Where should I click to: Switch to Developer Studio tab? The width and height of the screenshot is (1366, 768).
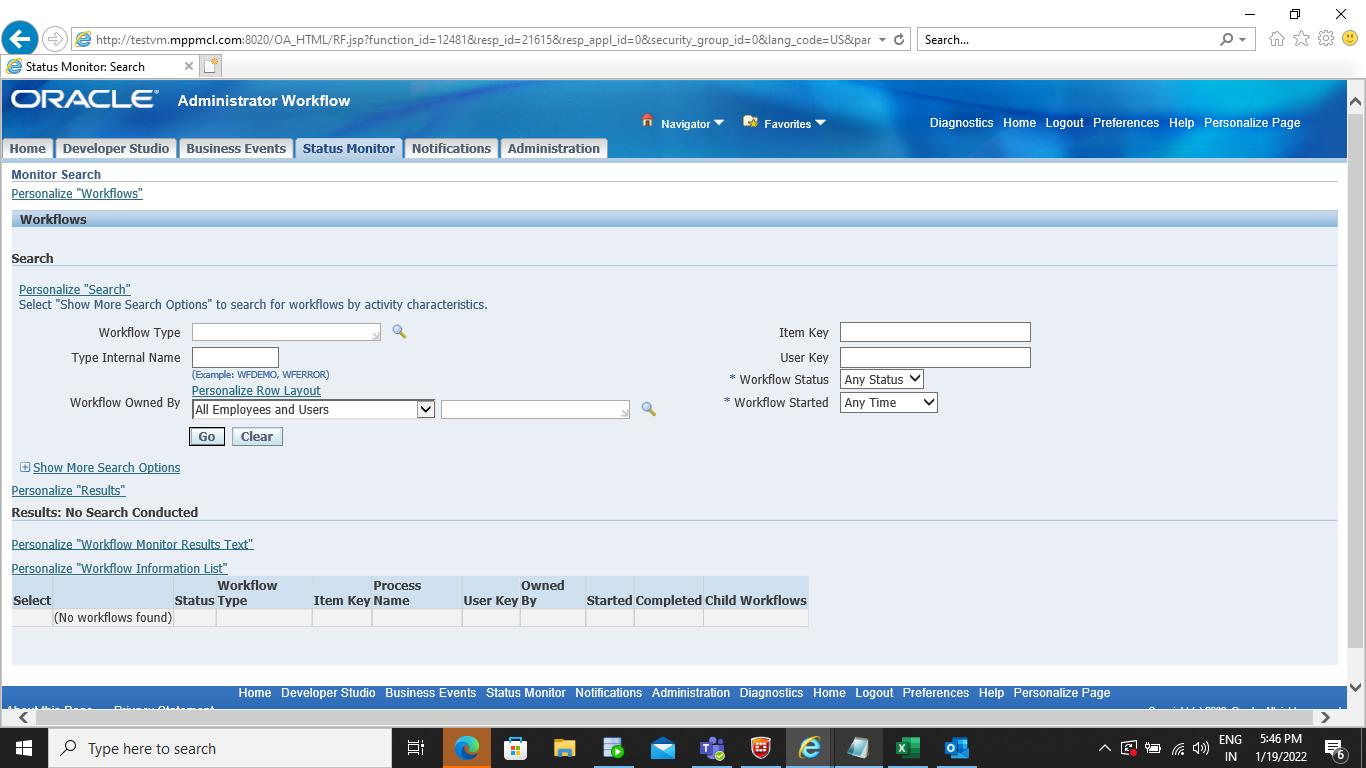pos(116,148)
